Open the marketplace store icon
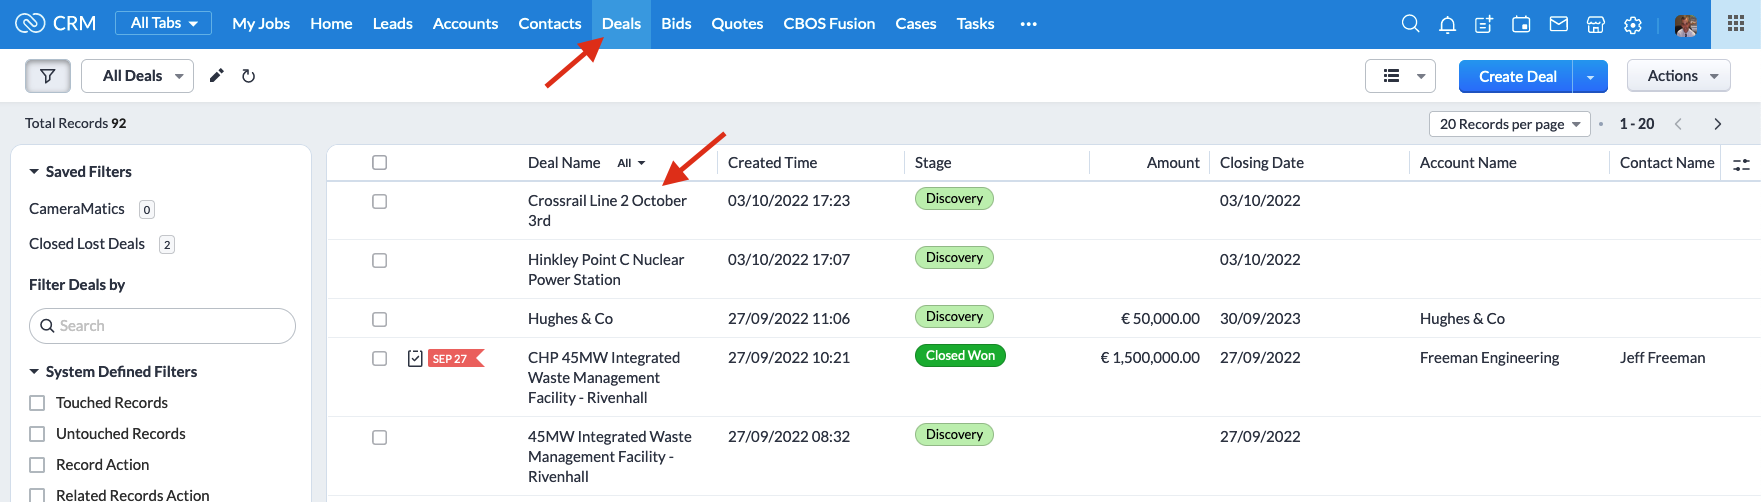 [1596, 24]
